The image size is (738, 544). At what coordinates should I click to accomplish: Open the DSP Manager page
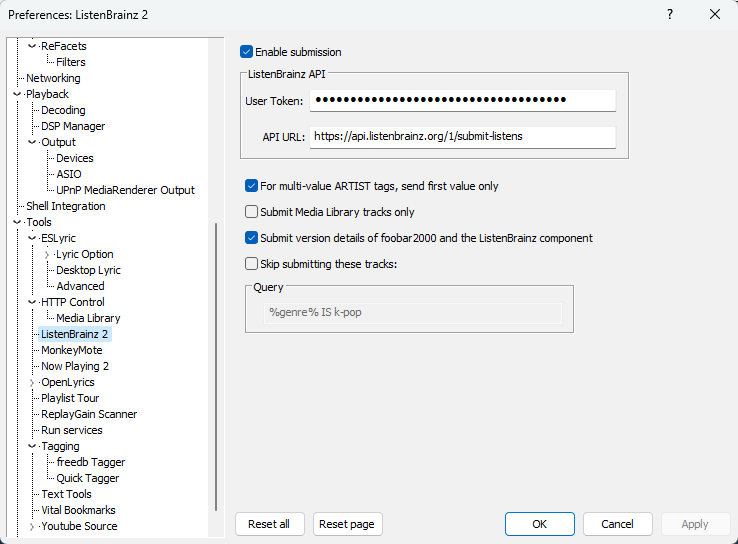pos(73,126)
